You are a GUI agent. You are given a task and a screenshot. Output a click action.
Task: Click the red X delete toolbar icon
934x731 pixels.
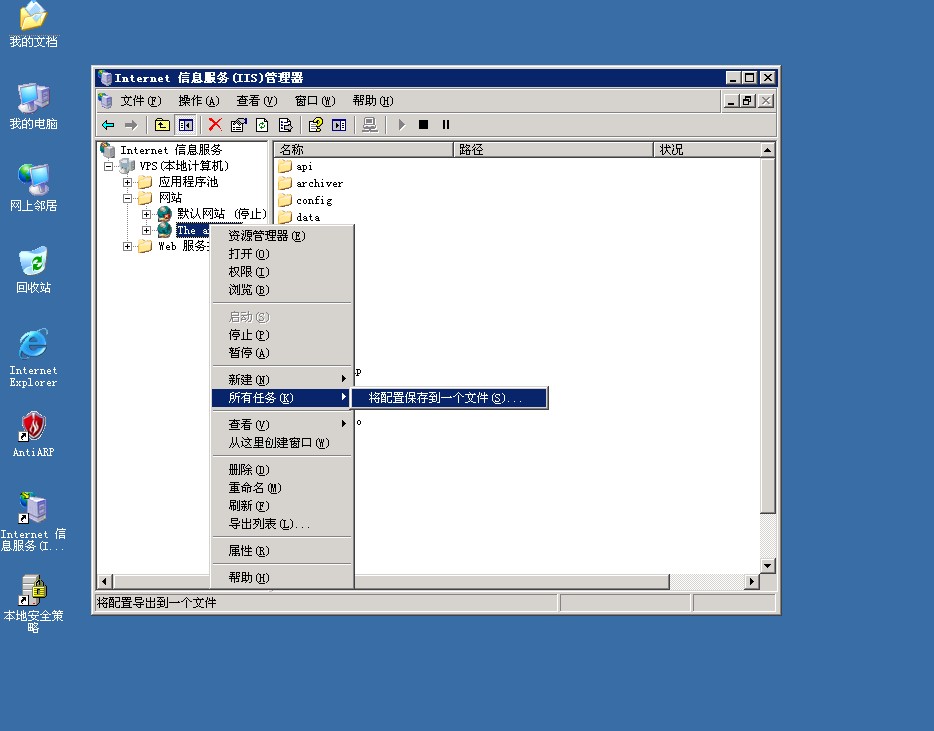215,125
